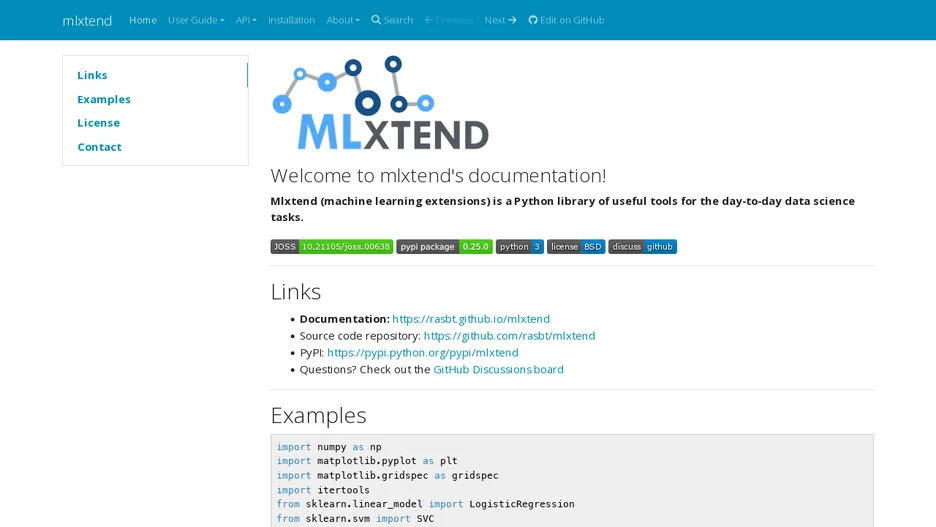Open the JOSS DOI badge
Screen dimensions: 936x527
pyautogui.click(x=332, y=246)
